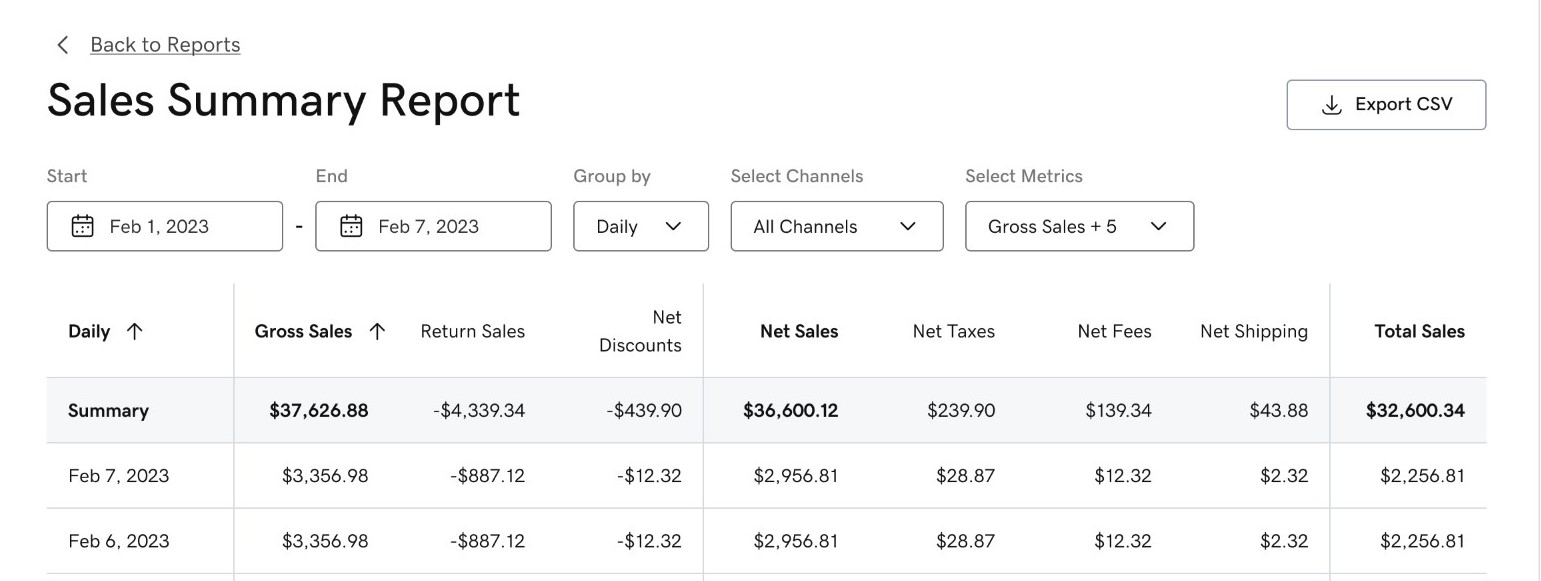Screen dimensions: 1541x581
Task: Click the download icon on Export CSV
Action: pos(1331,105)
